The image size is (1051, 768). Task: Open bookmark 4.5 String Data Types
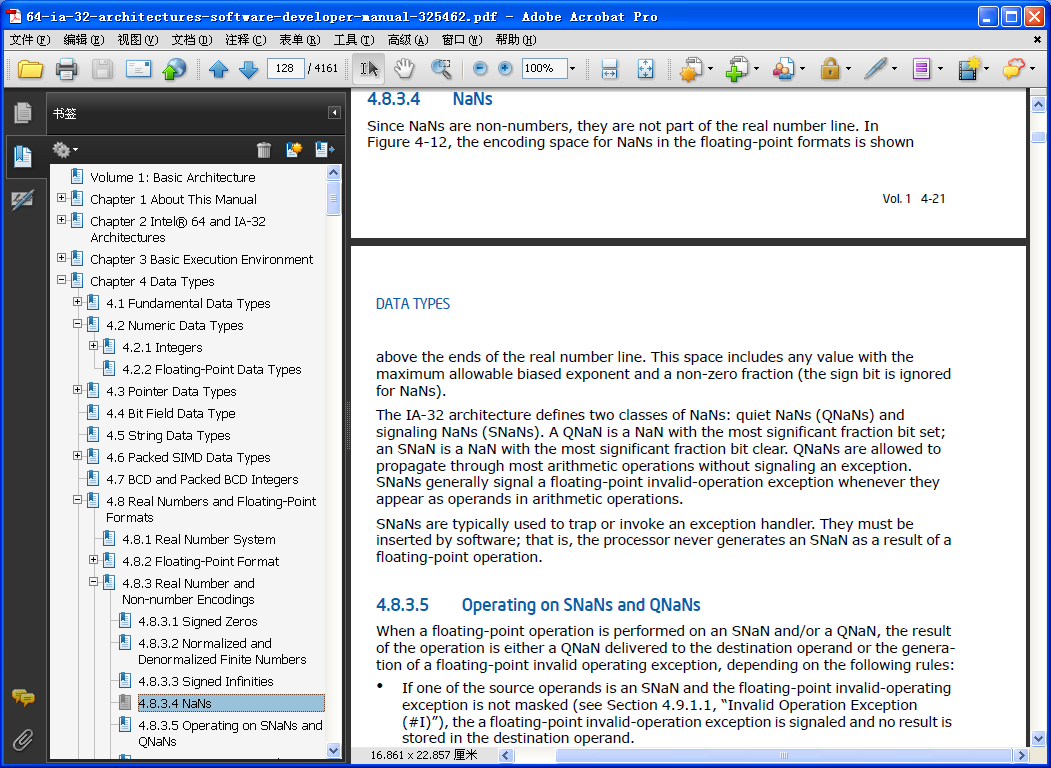click(x=168, y=436)
